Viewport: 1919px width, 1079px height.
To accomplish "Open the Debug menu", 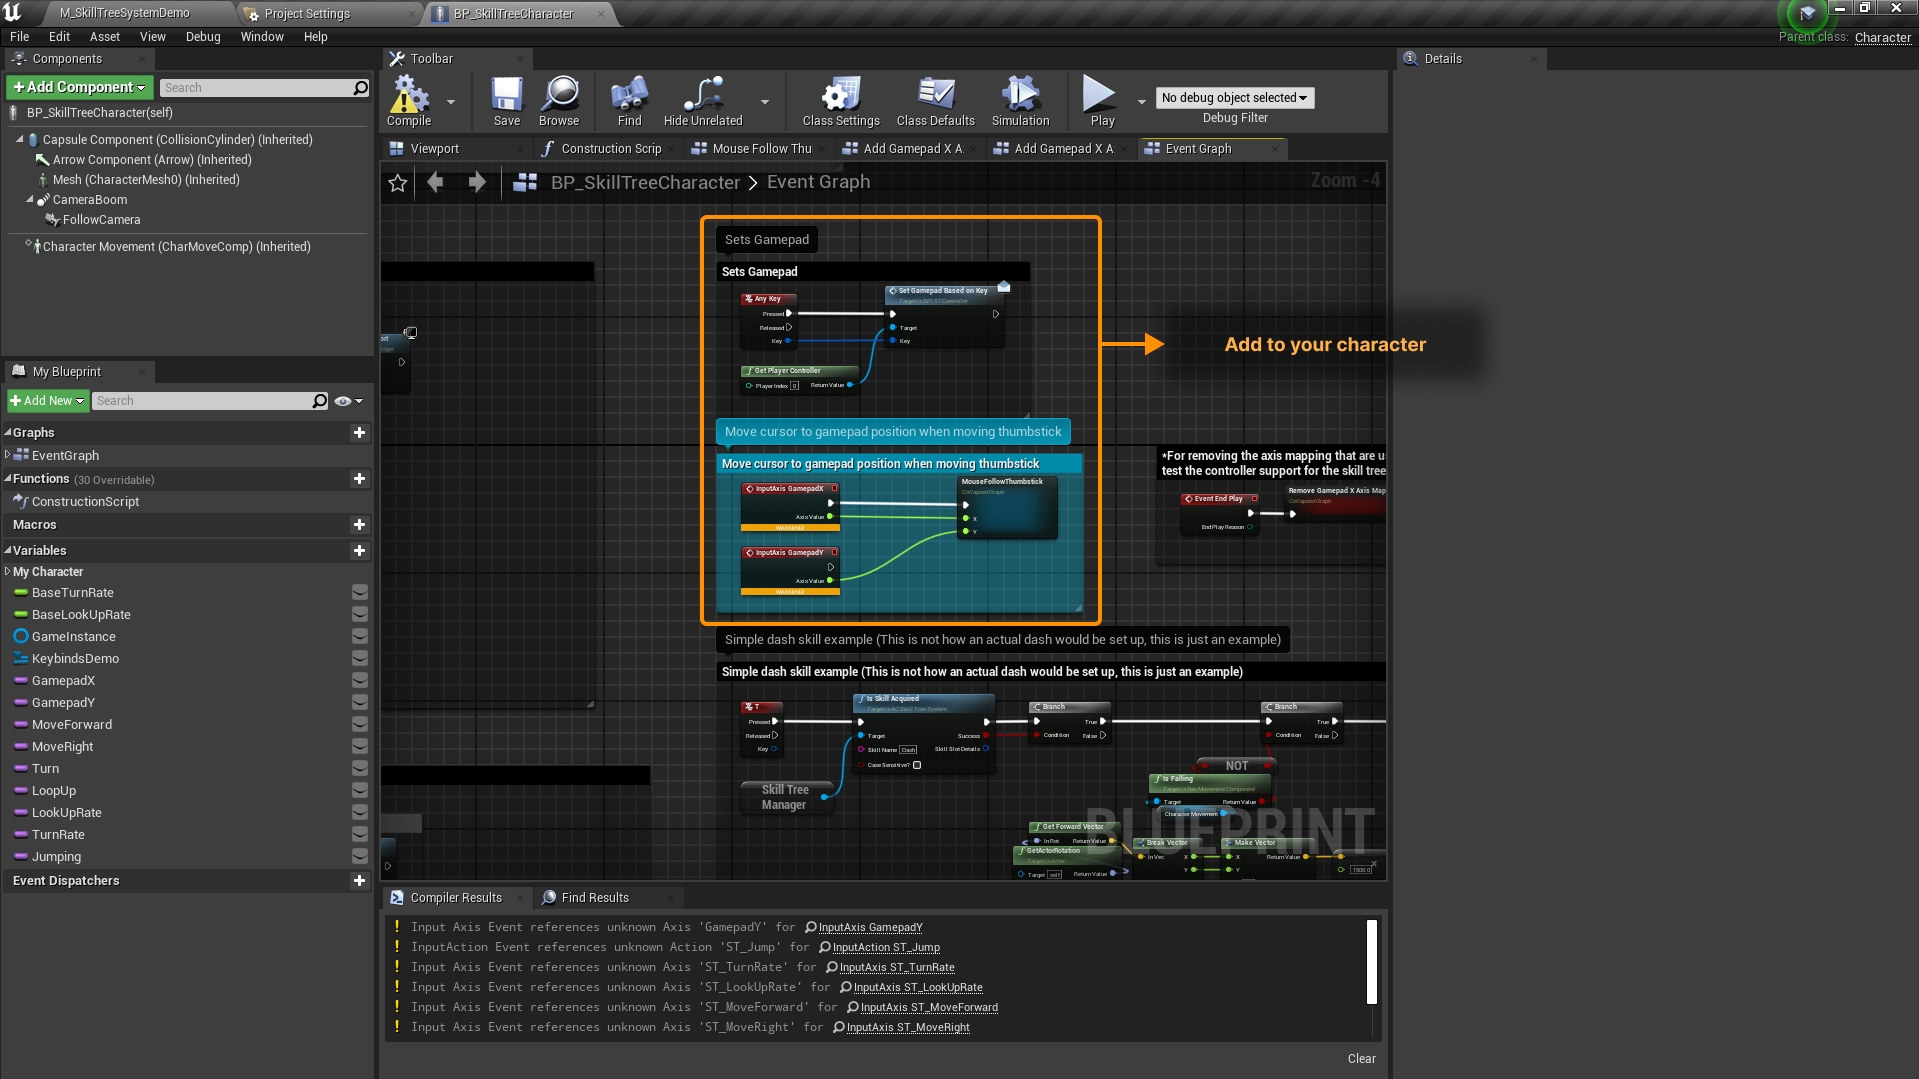I will 202,37.
